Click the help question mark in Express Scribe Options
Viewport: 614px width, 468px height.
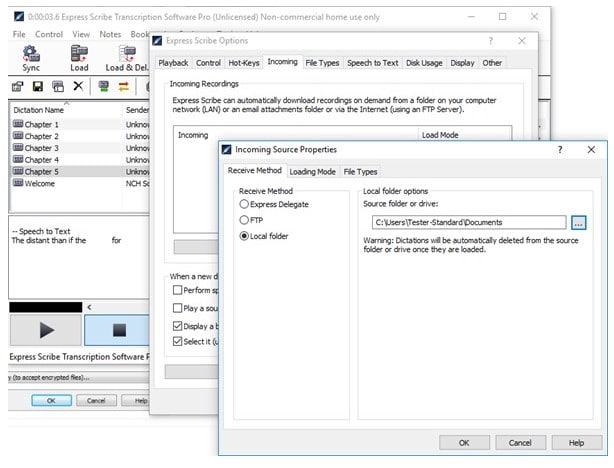(491, 41)
